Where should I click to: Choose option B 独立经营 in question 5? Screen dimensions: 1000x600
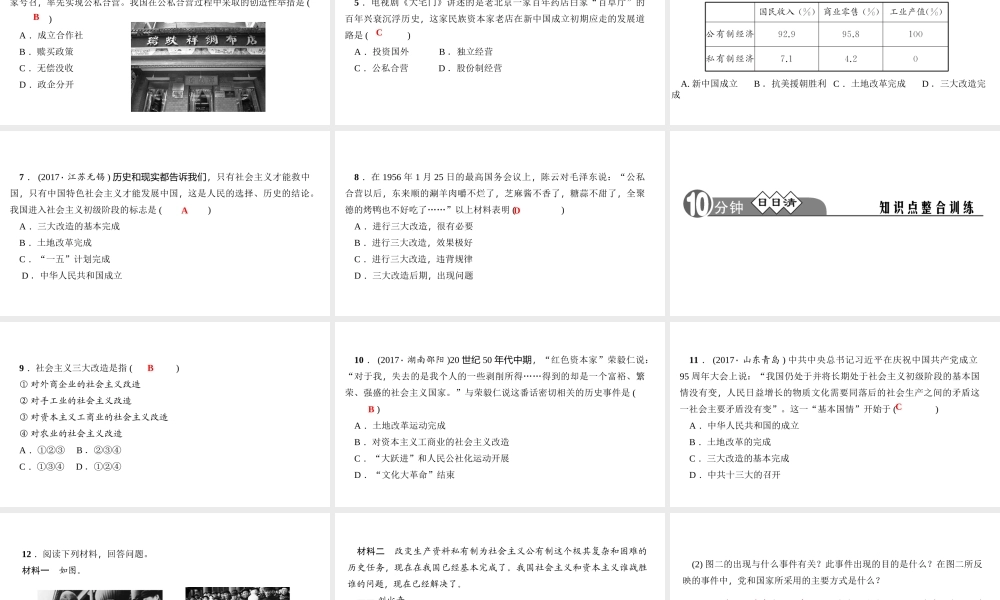tap(466, 52)
